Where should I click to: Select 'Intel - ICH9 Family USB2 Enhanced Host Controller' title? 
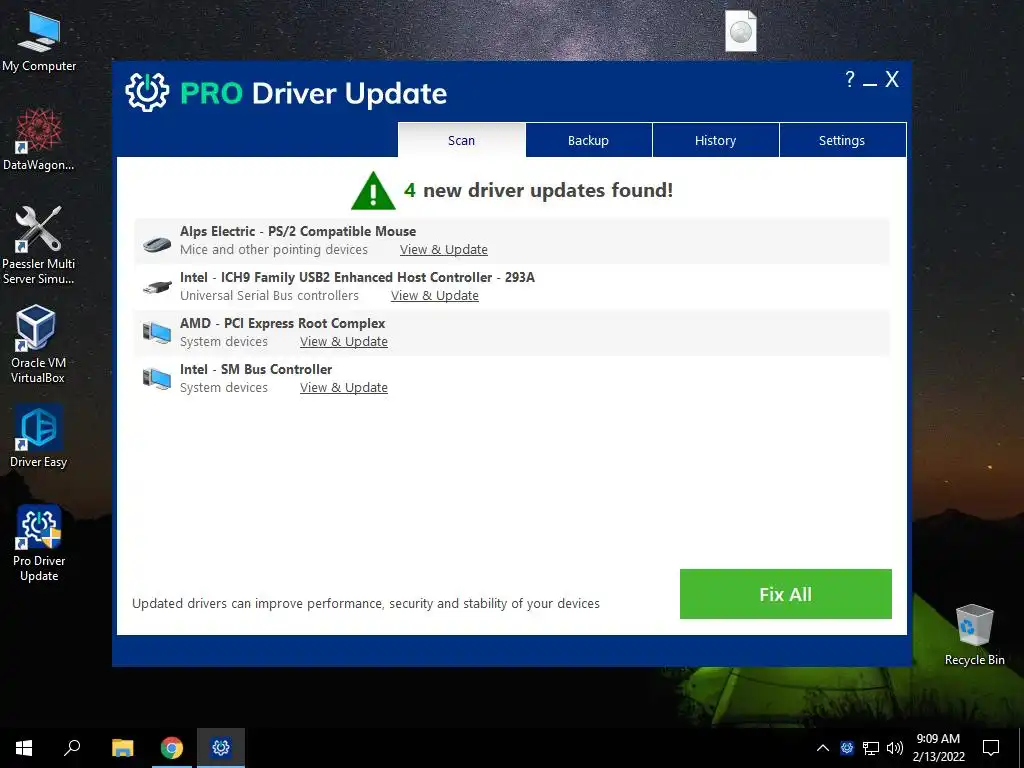point(357,277)
